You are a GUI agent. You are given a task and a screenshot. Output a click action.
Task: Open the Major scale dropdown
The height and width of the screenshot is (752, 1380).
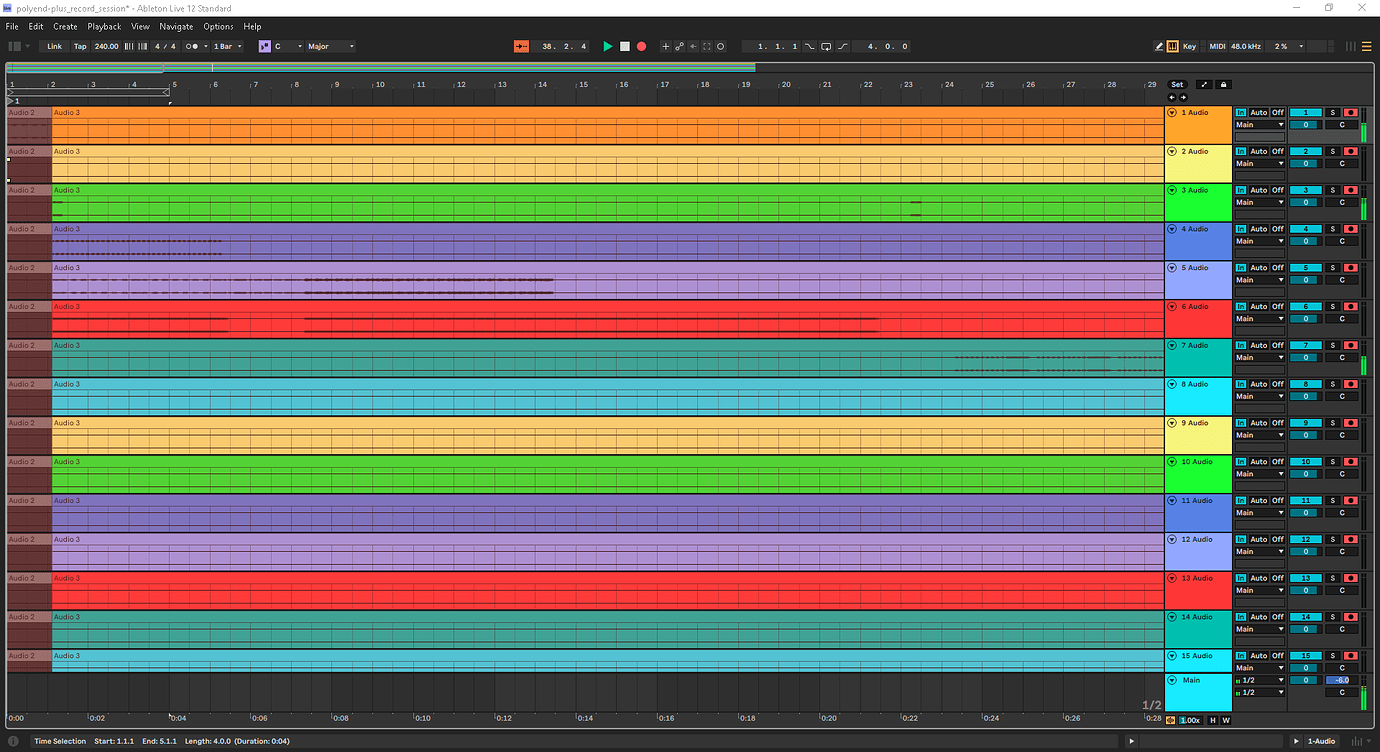[330, 46]
